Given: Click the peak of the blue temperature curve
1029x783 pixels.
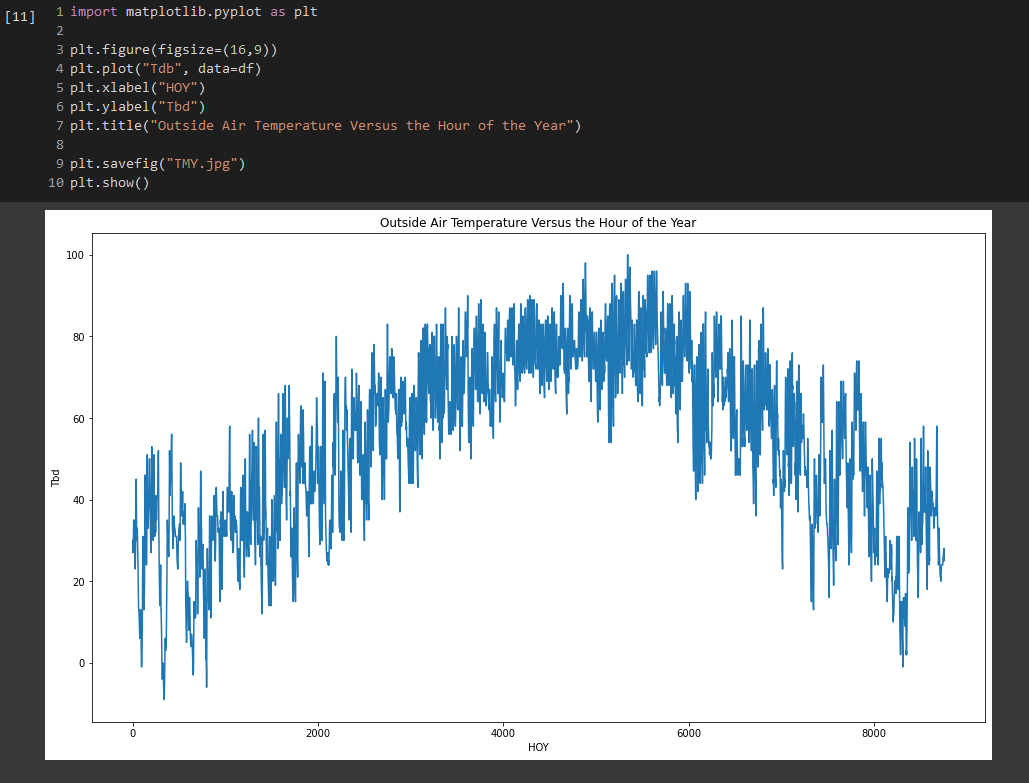Looking at the screenshot, I should tap(629, 256).
